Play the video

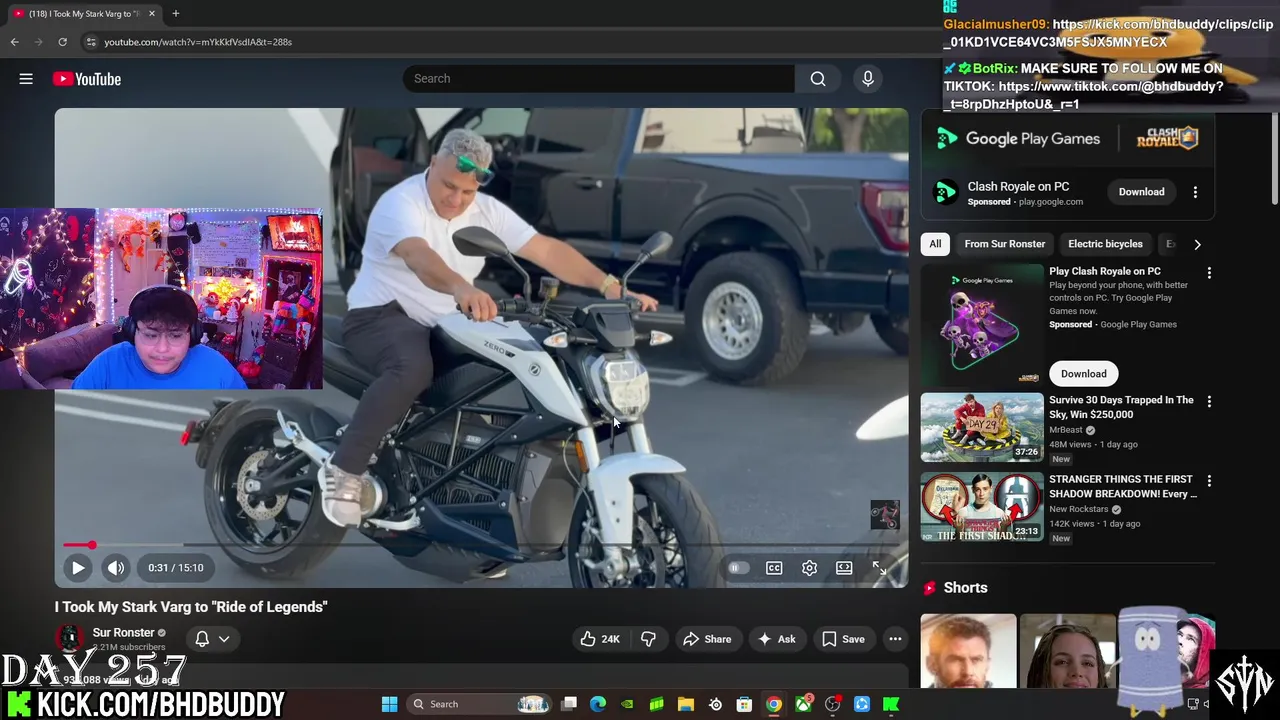78,568
